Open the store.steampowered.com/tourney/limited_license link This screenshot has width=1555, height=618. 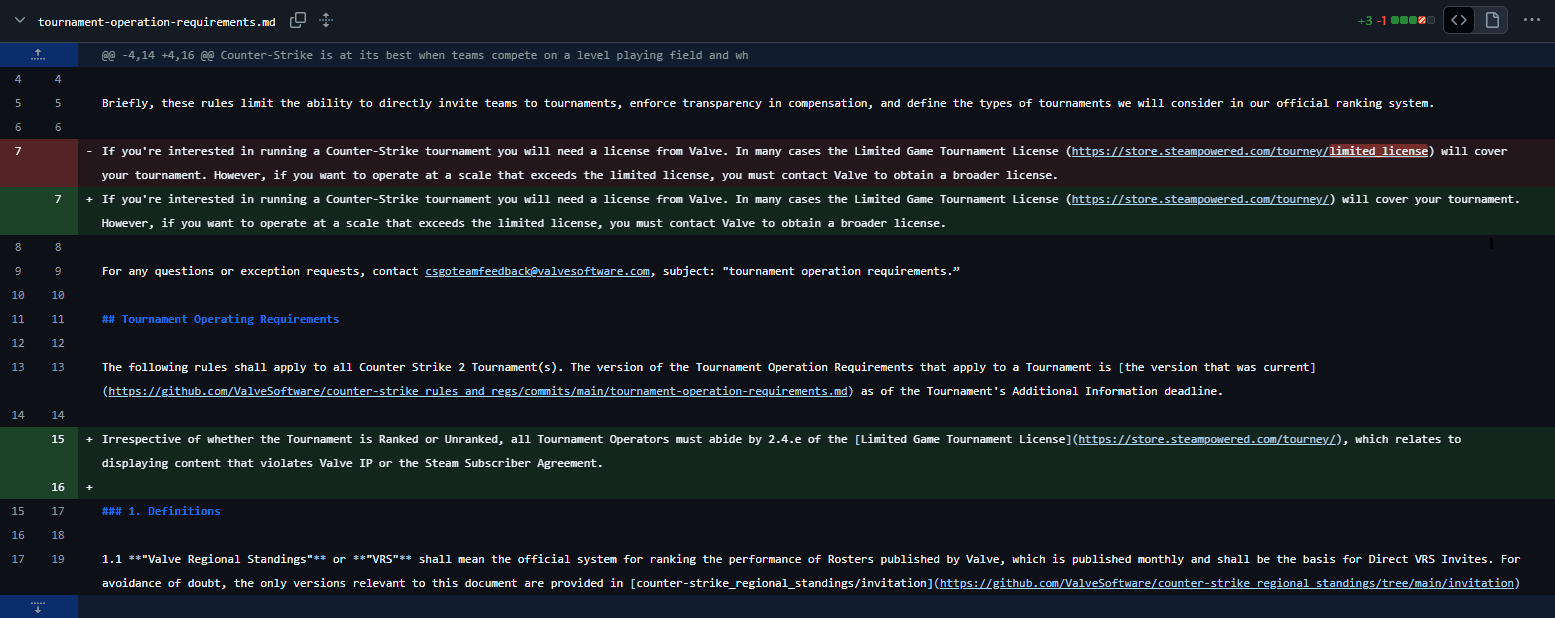click(x=1248, y=150)
